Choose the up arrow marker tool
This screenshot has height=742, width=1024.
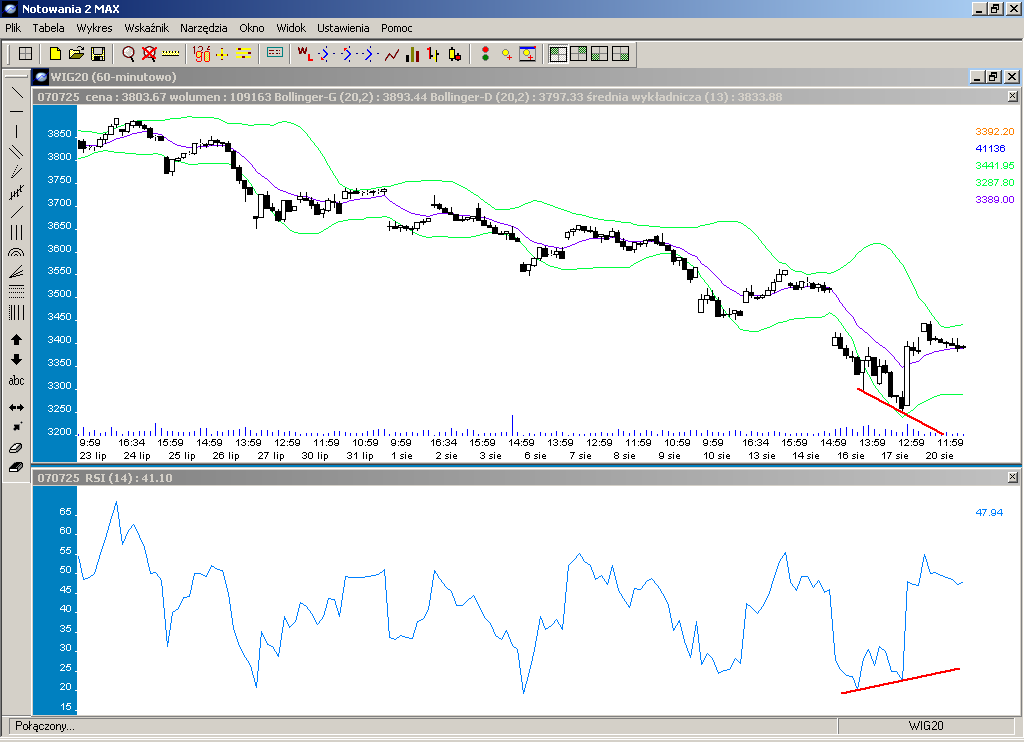(x=16, y=340)
